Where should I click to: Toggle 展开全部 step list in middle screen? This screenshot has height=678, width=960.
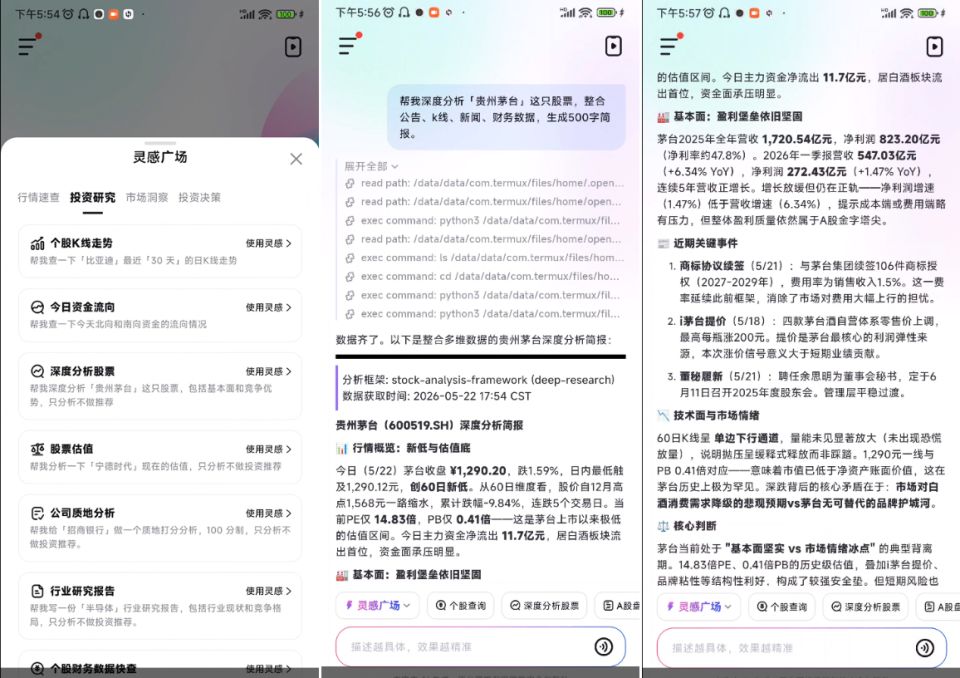click(x=371, y=166)
